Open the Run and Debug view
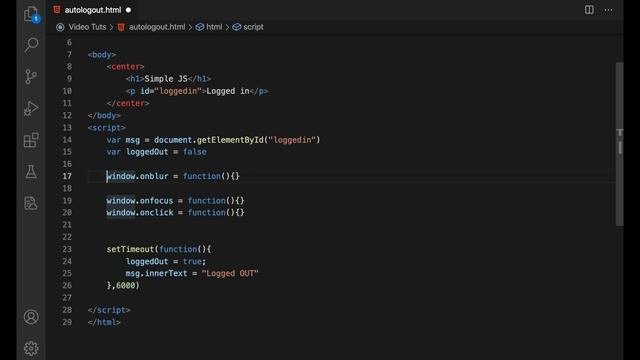 pos(31,108)
